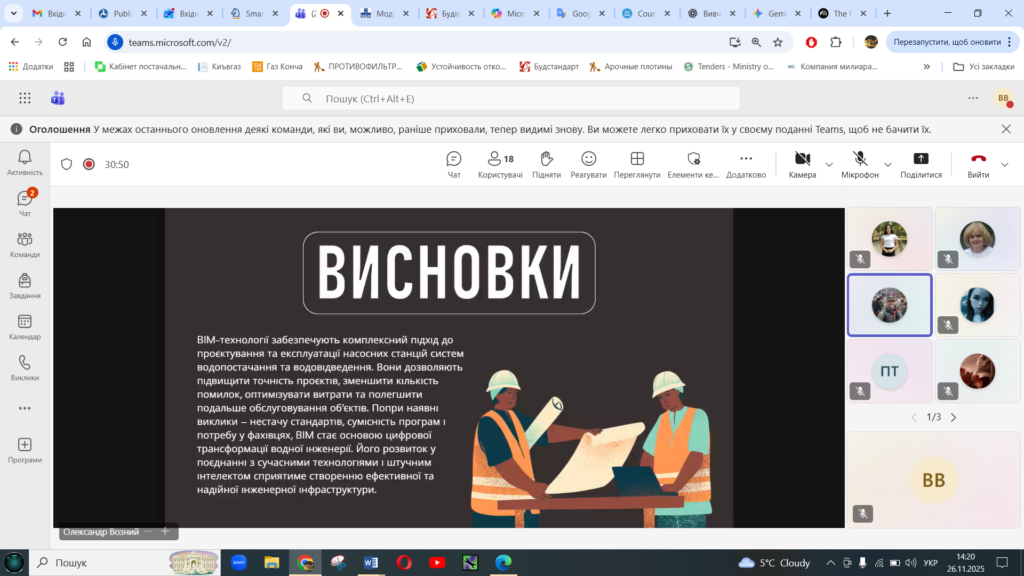Open More actions (Додатково) menu
This screenshot has height=576, width=1024.
click(x=746, y=164)
